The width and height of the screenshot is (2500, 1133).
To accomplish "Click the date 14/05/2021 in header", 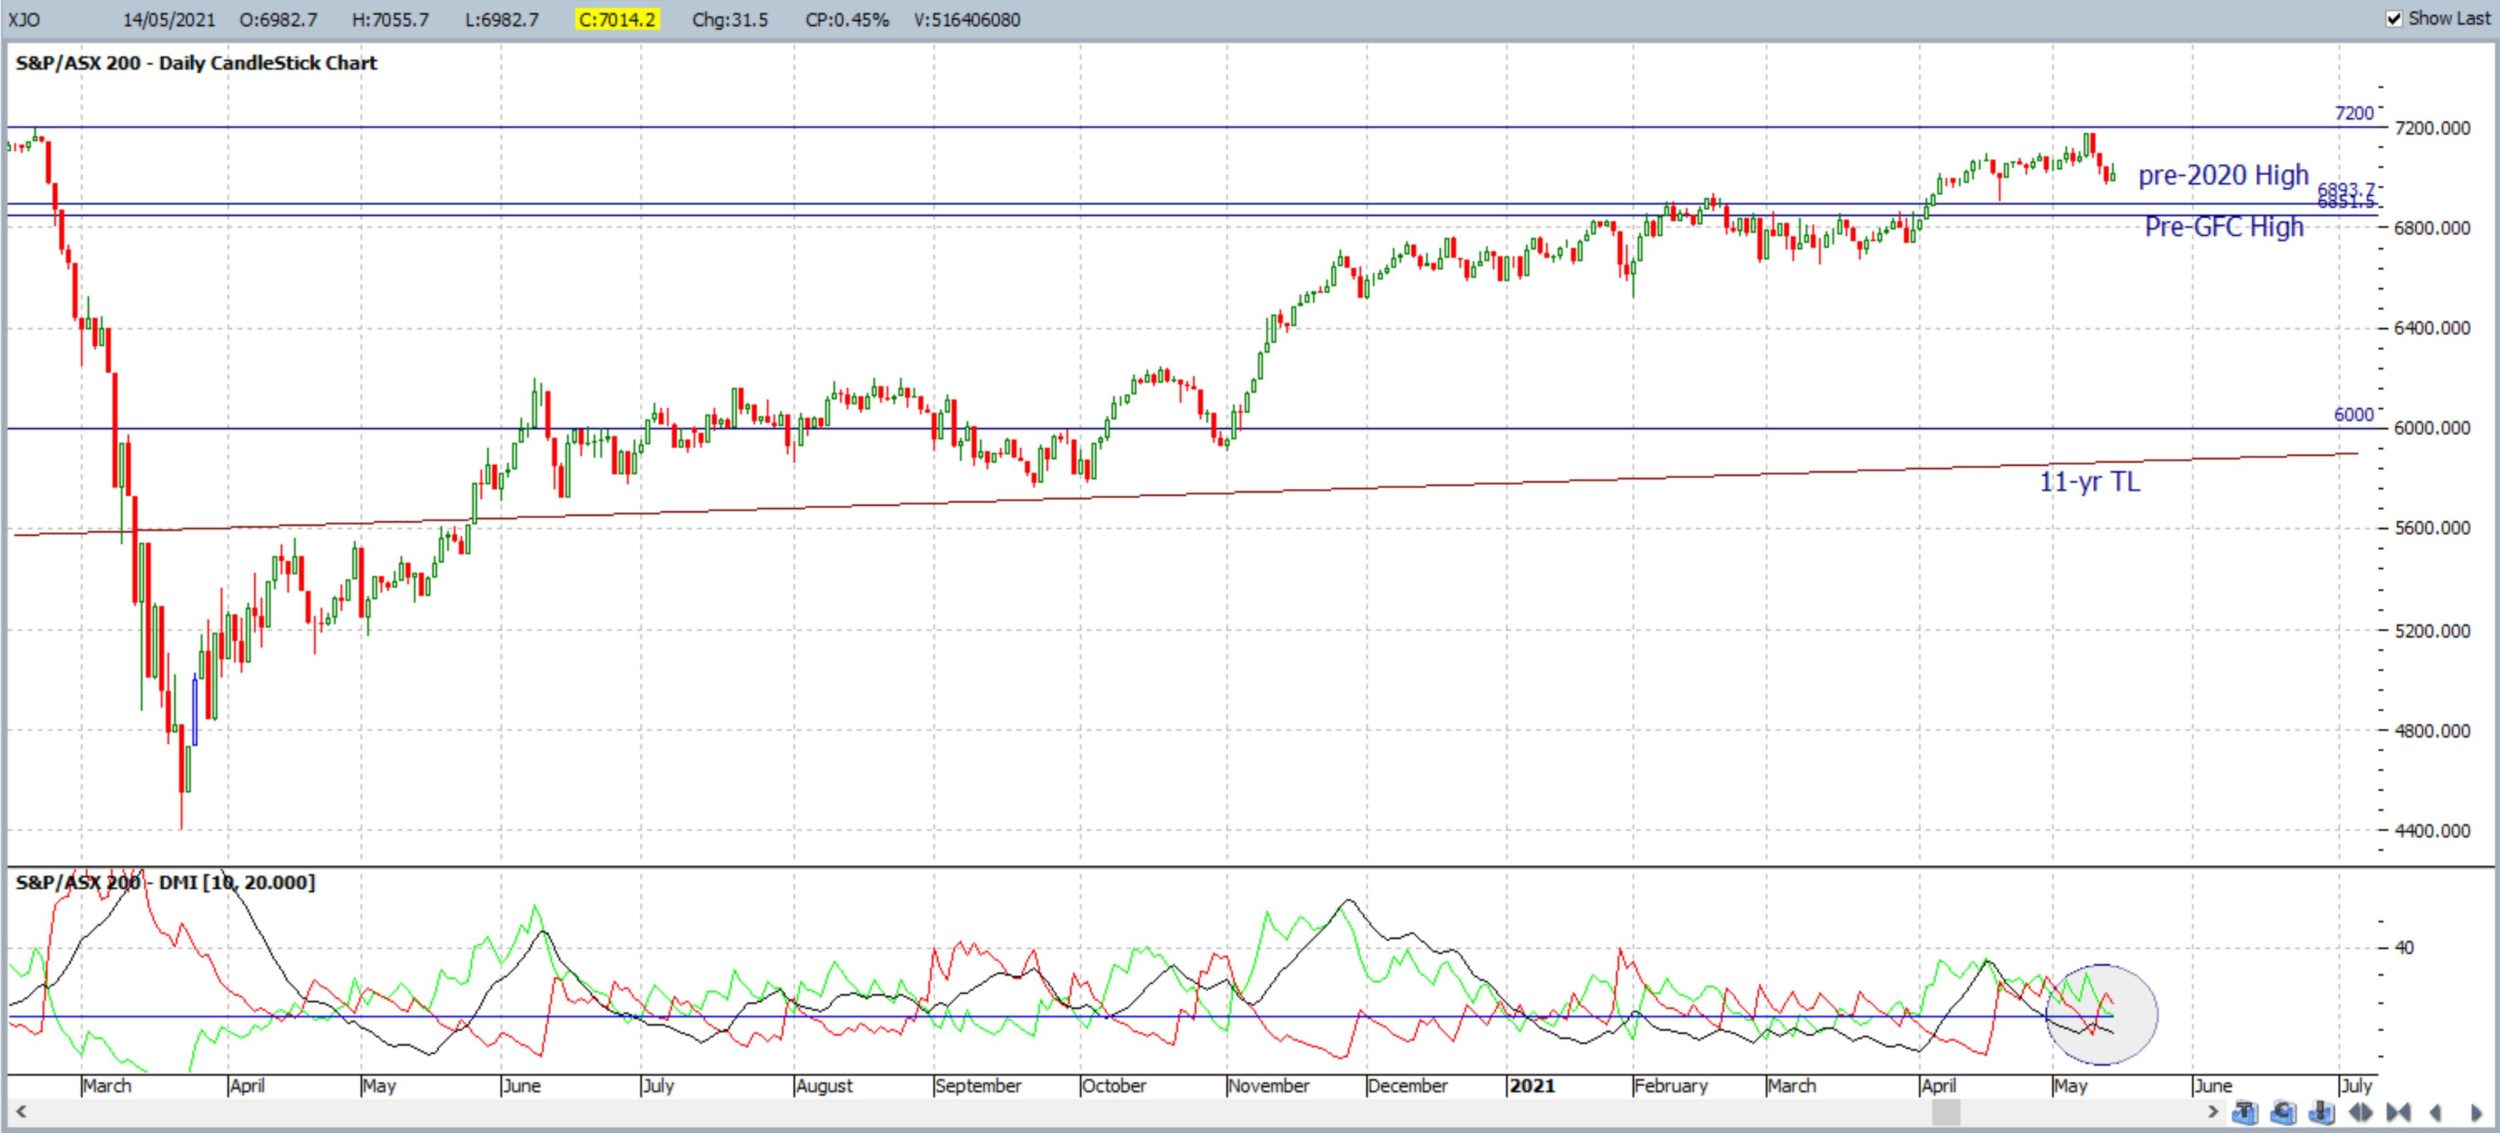I will click(169, 20).
